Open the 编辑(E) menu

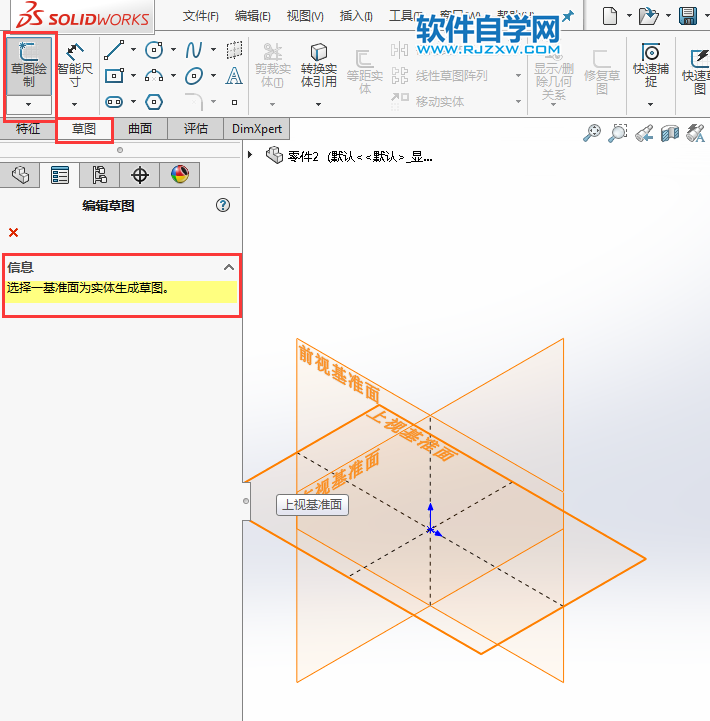252,16
